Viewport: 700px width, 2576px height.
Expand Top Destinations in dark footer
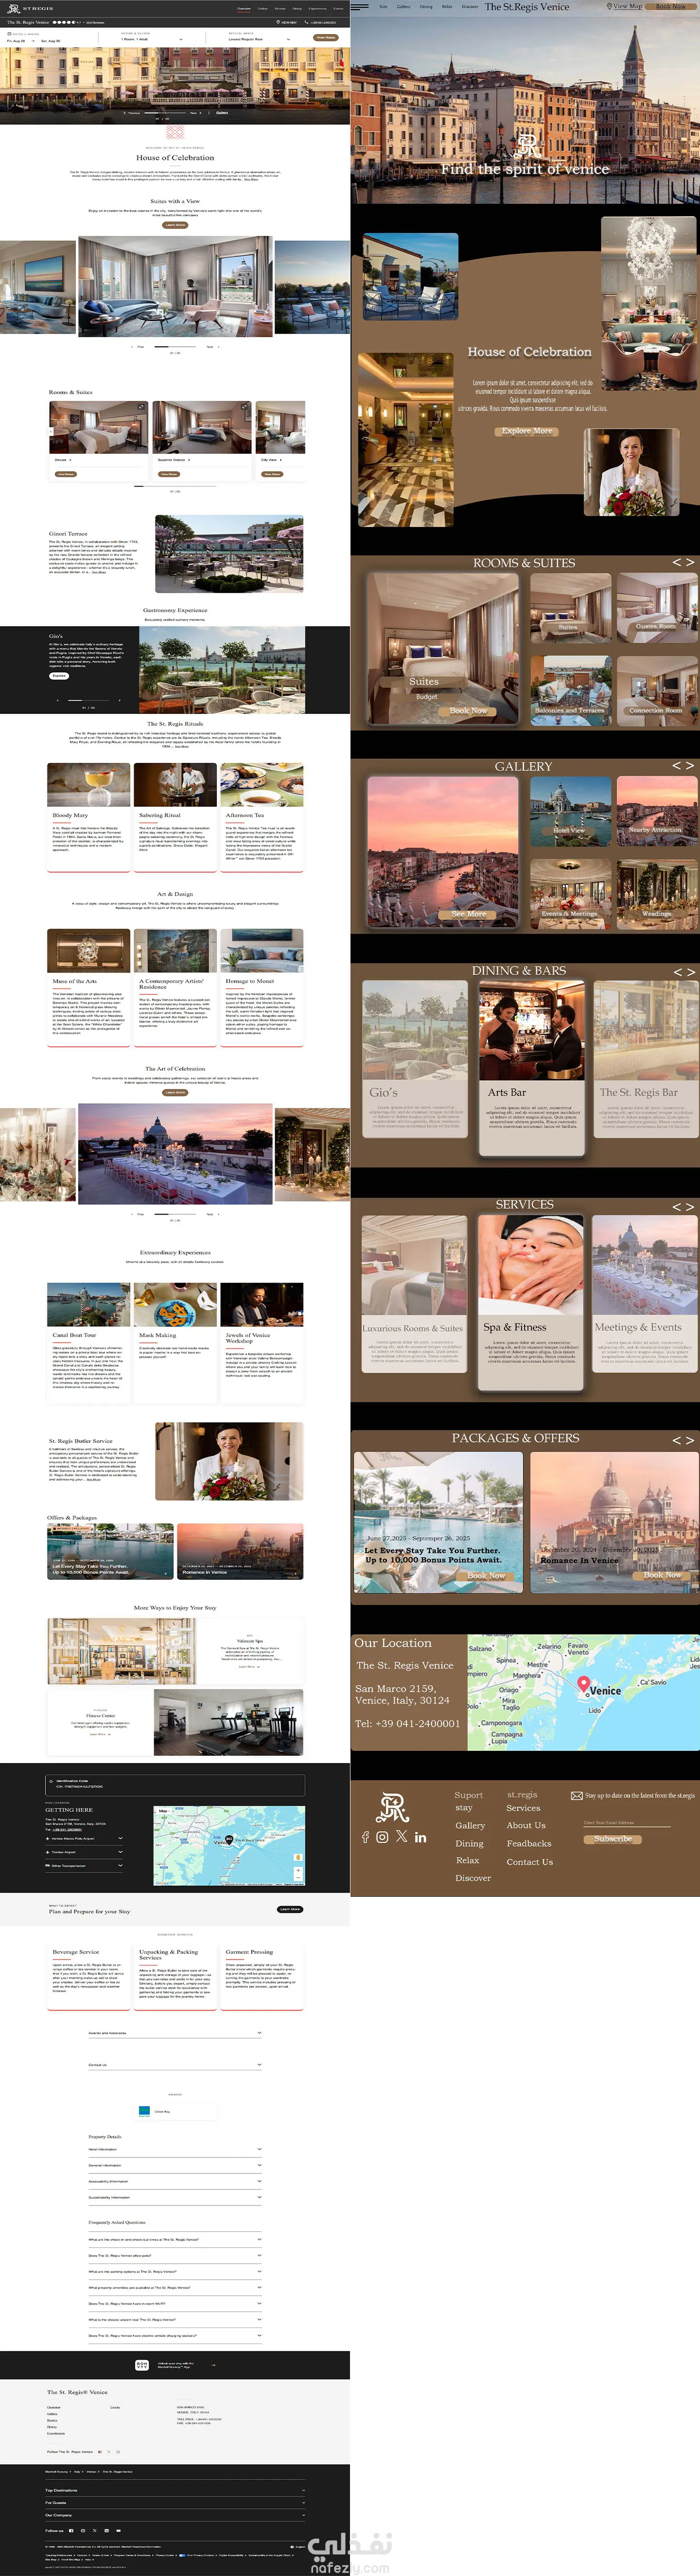pos(175,2490)
